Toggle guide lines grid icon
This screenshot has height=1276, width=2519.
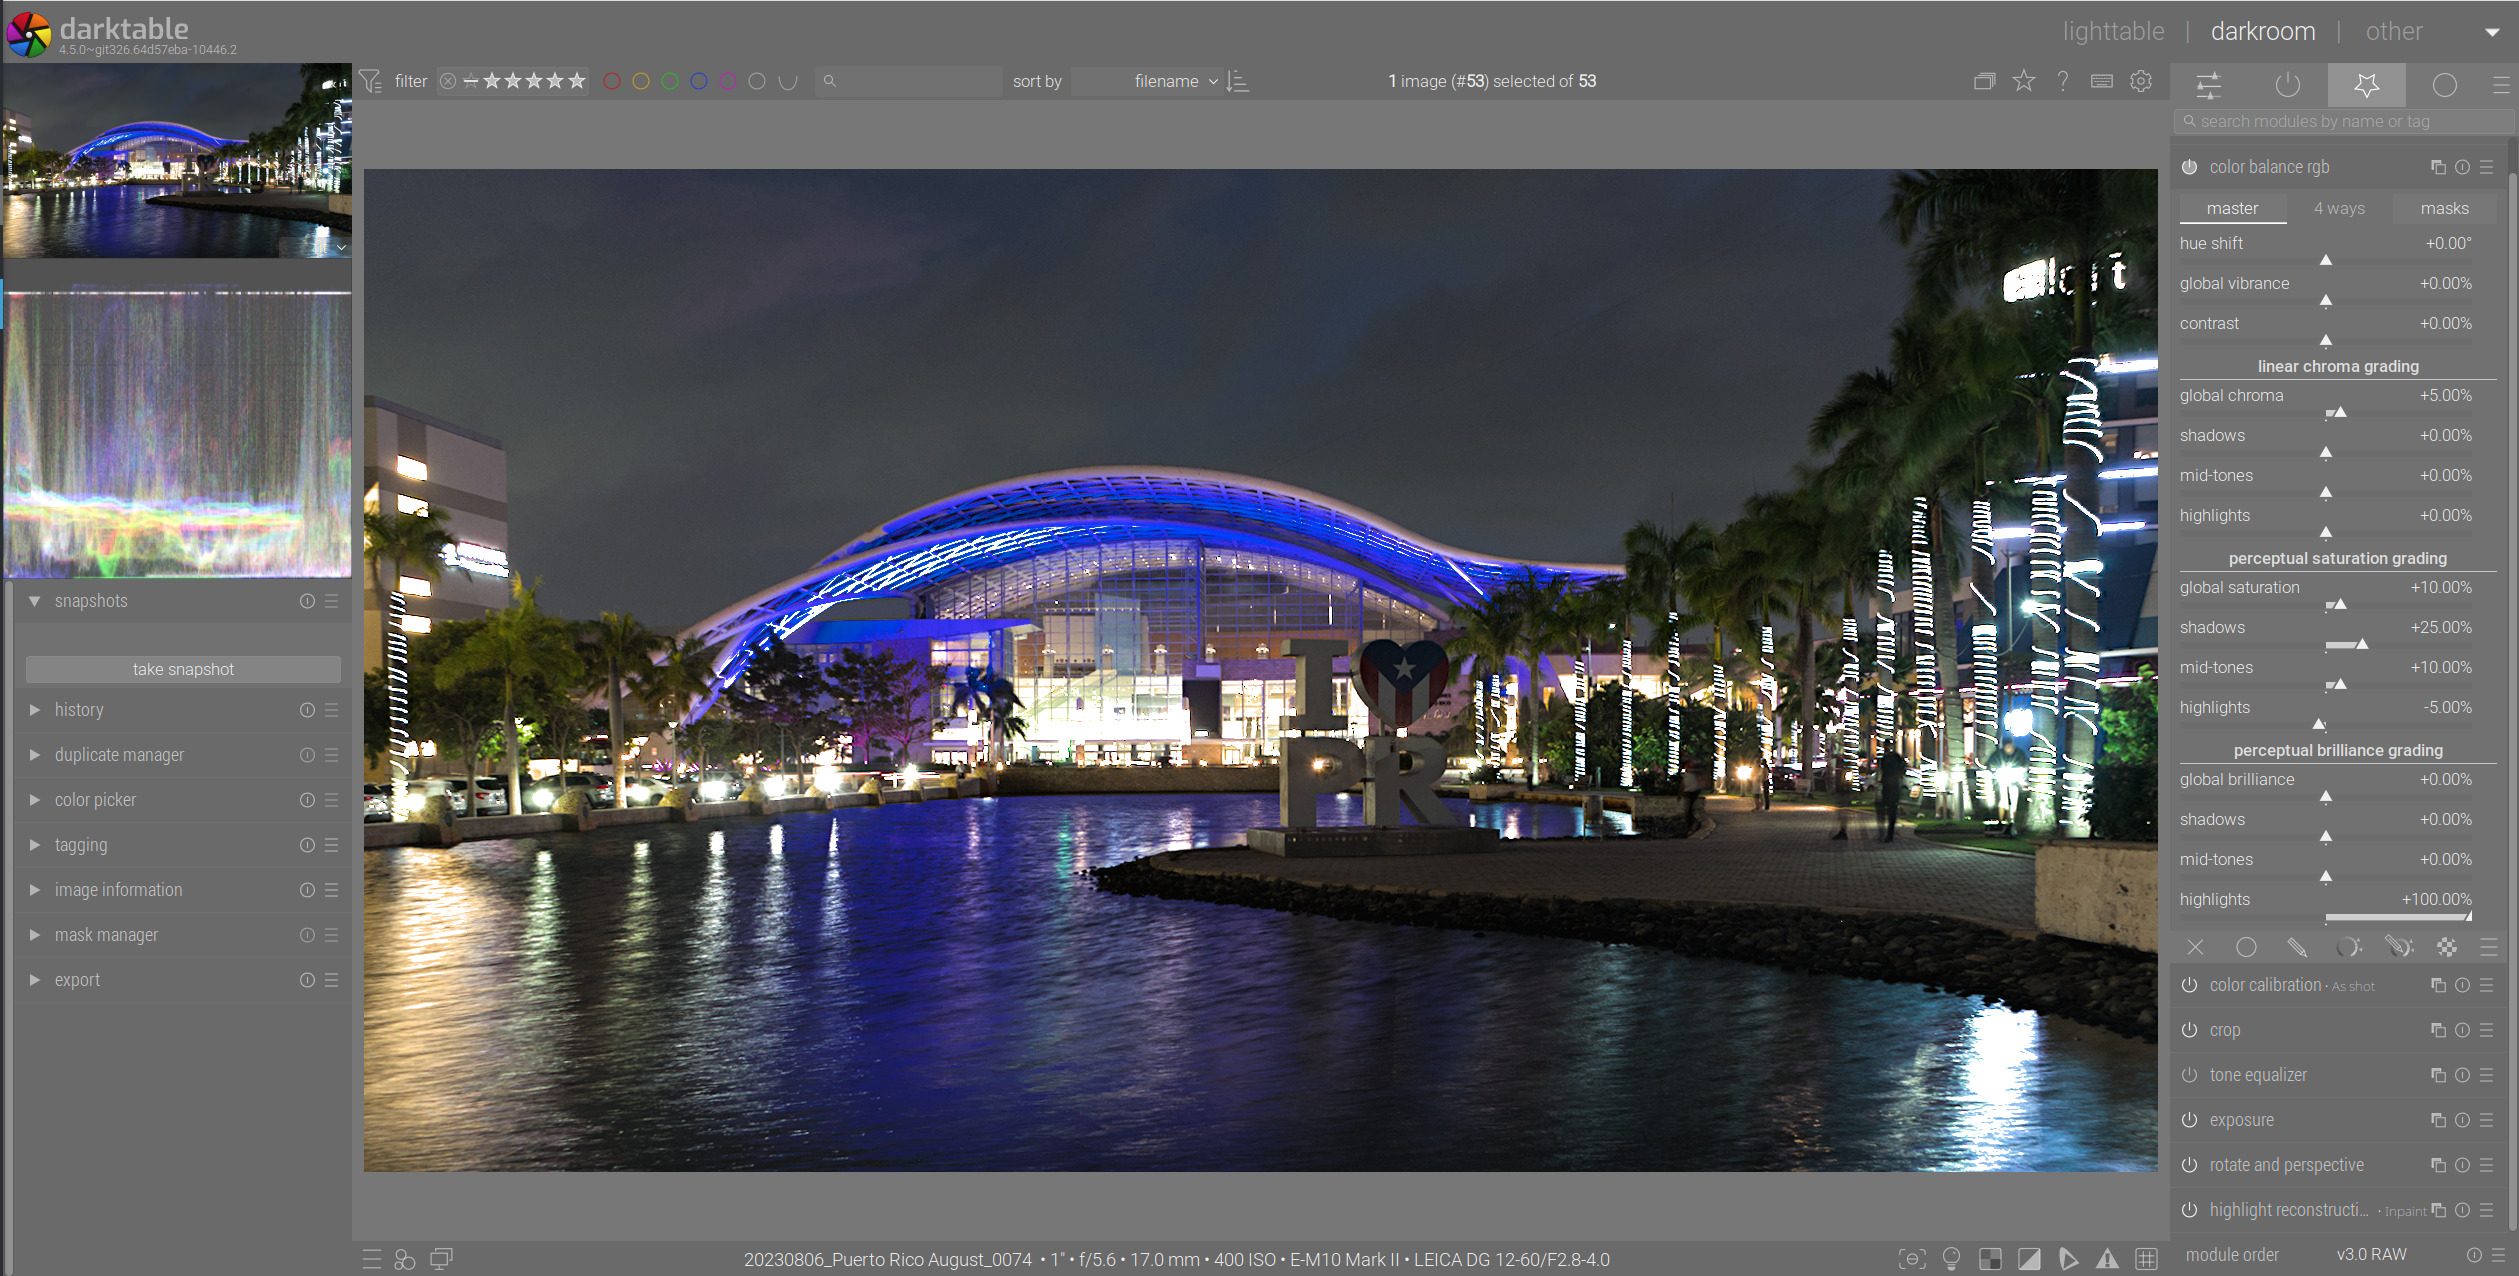(2146, 1259)
